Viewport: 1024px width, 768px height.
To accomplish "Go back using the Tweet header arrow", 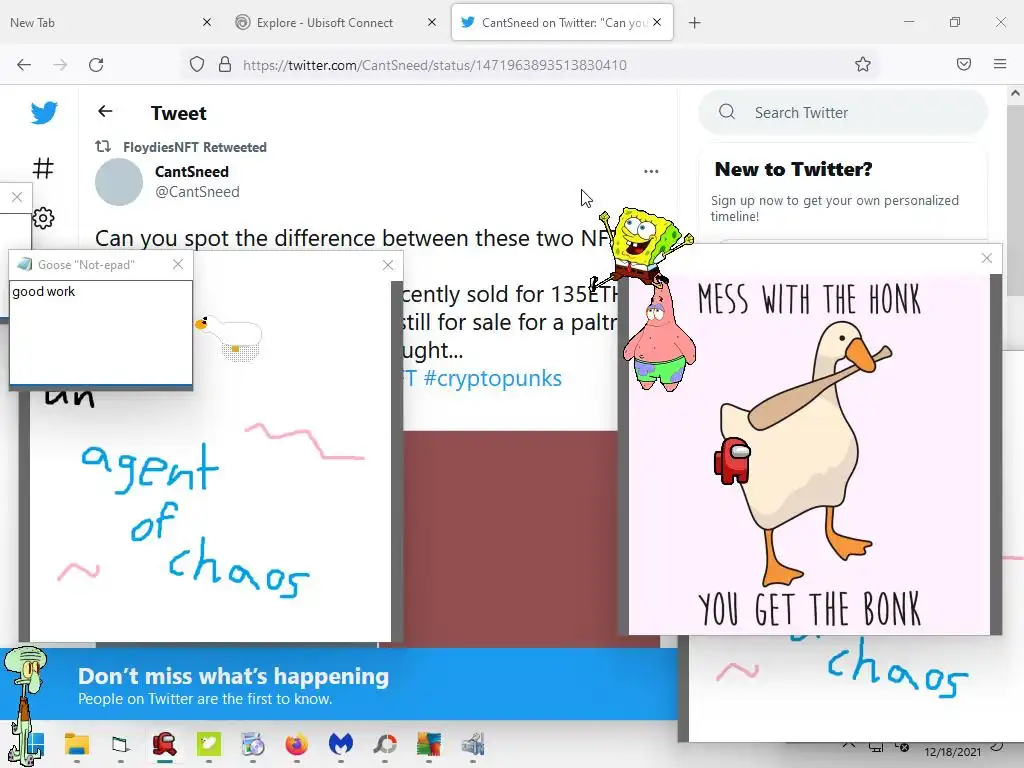I will coord(105,112).
